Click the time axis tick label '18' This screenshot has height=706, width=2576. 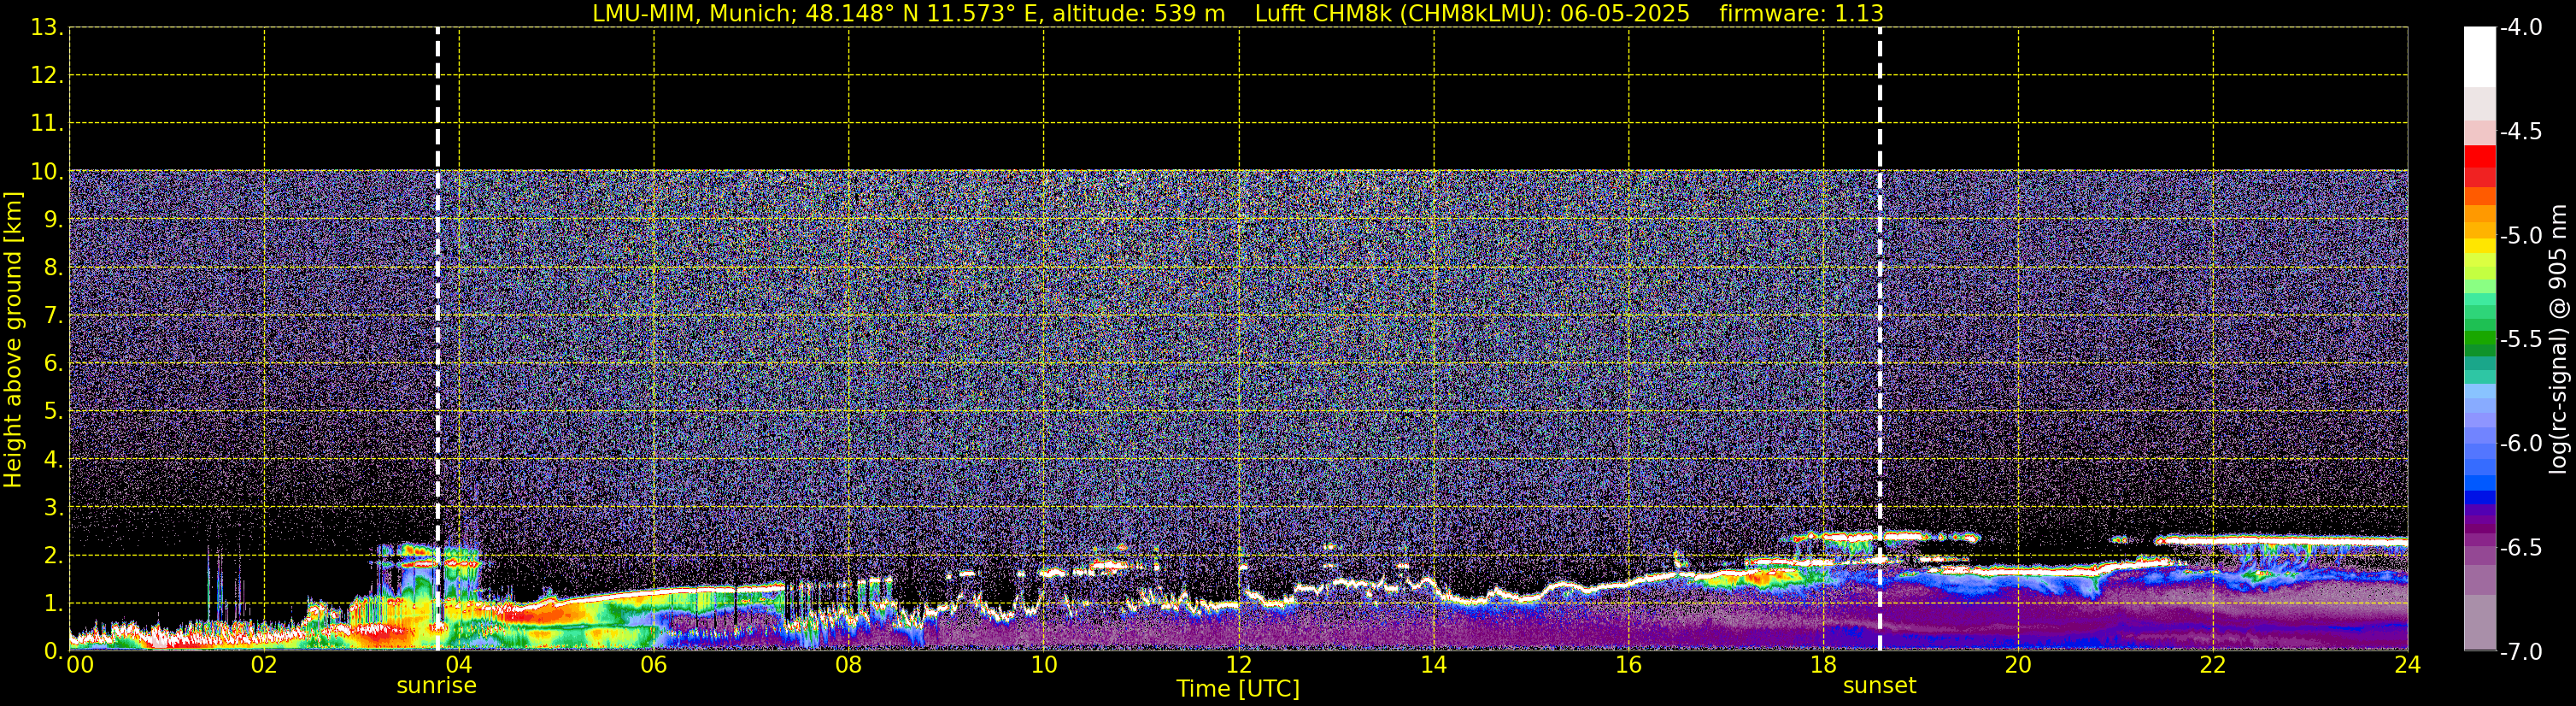[1824, 665]
